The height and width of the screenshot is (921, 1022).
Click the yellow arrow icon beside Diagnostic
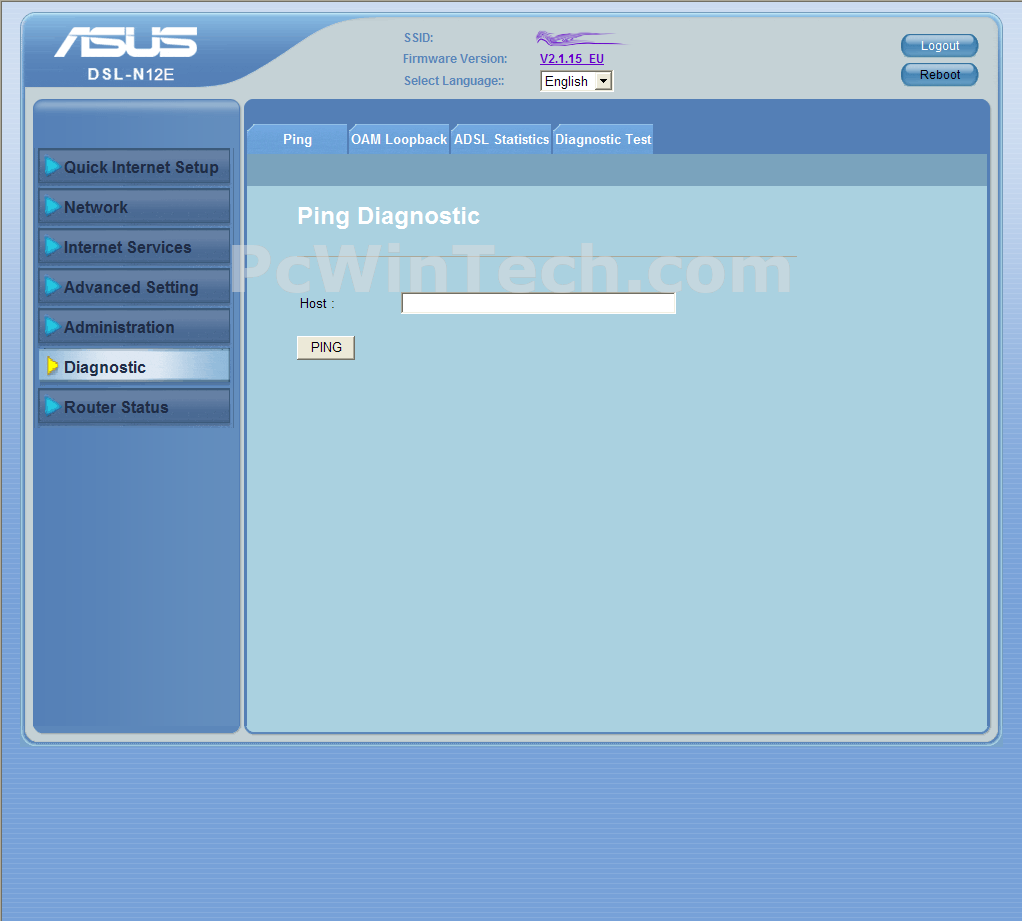pyautogui.click(x=52, y=366)
